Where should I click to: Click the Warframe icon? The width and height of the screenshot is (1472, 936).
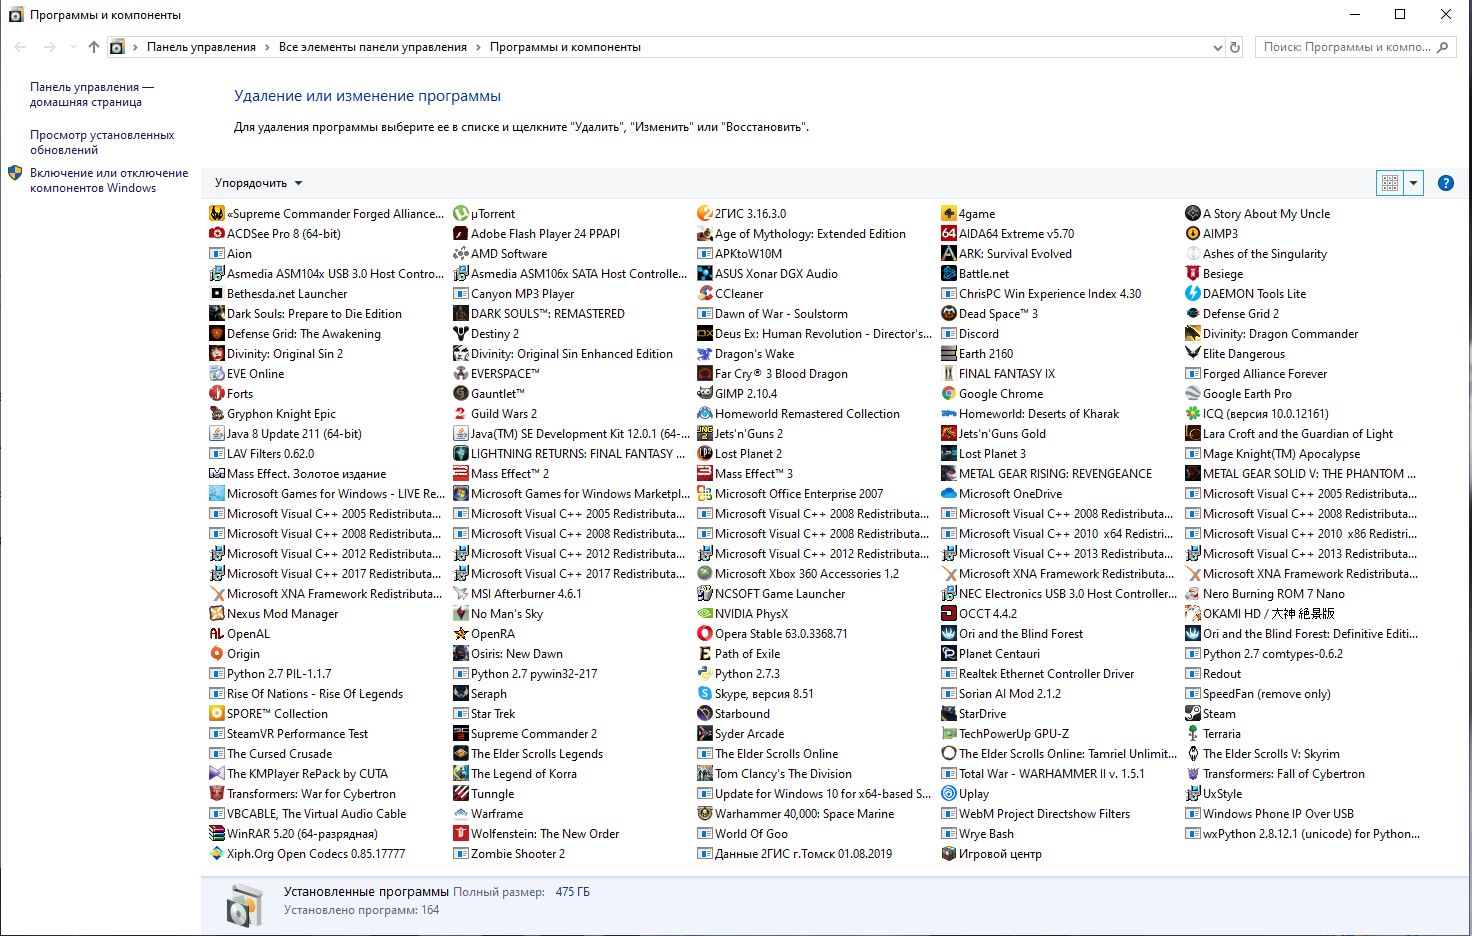pyautogui.click(x=461, y=813)
